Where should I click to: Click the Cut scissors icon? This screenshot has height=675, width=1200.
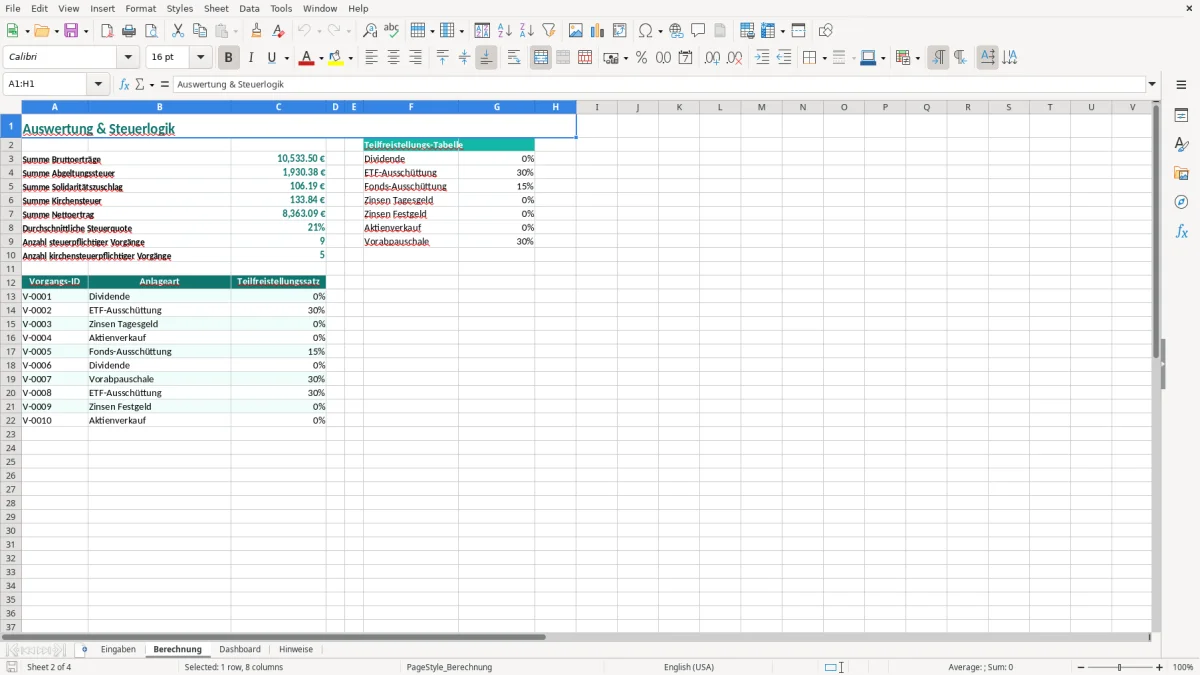tap(178, 31)
